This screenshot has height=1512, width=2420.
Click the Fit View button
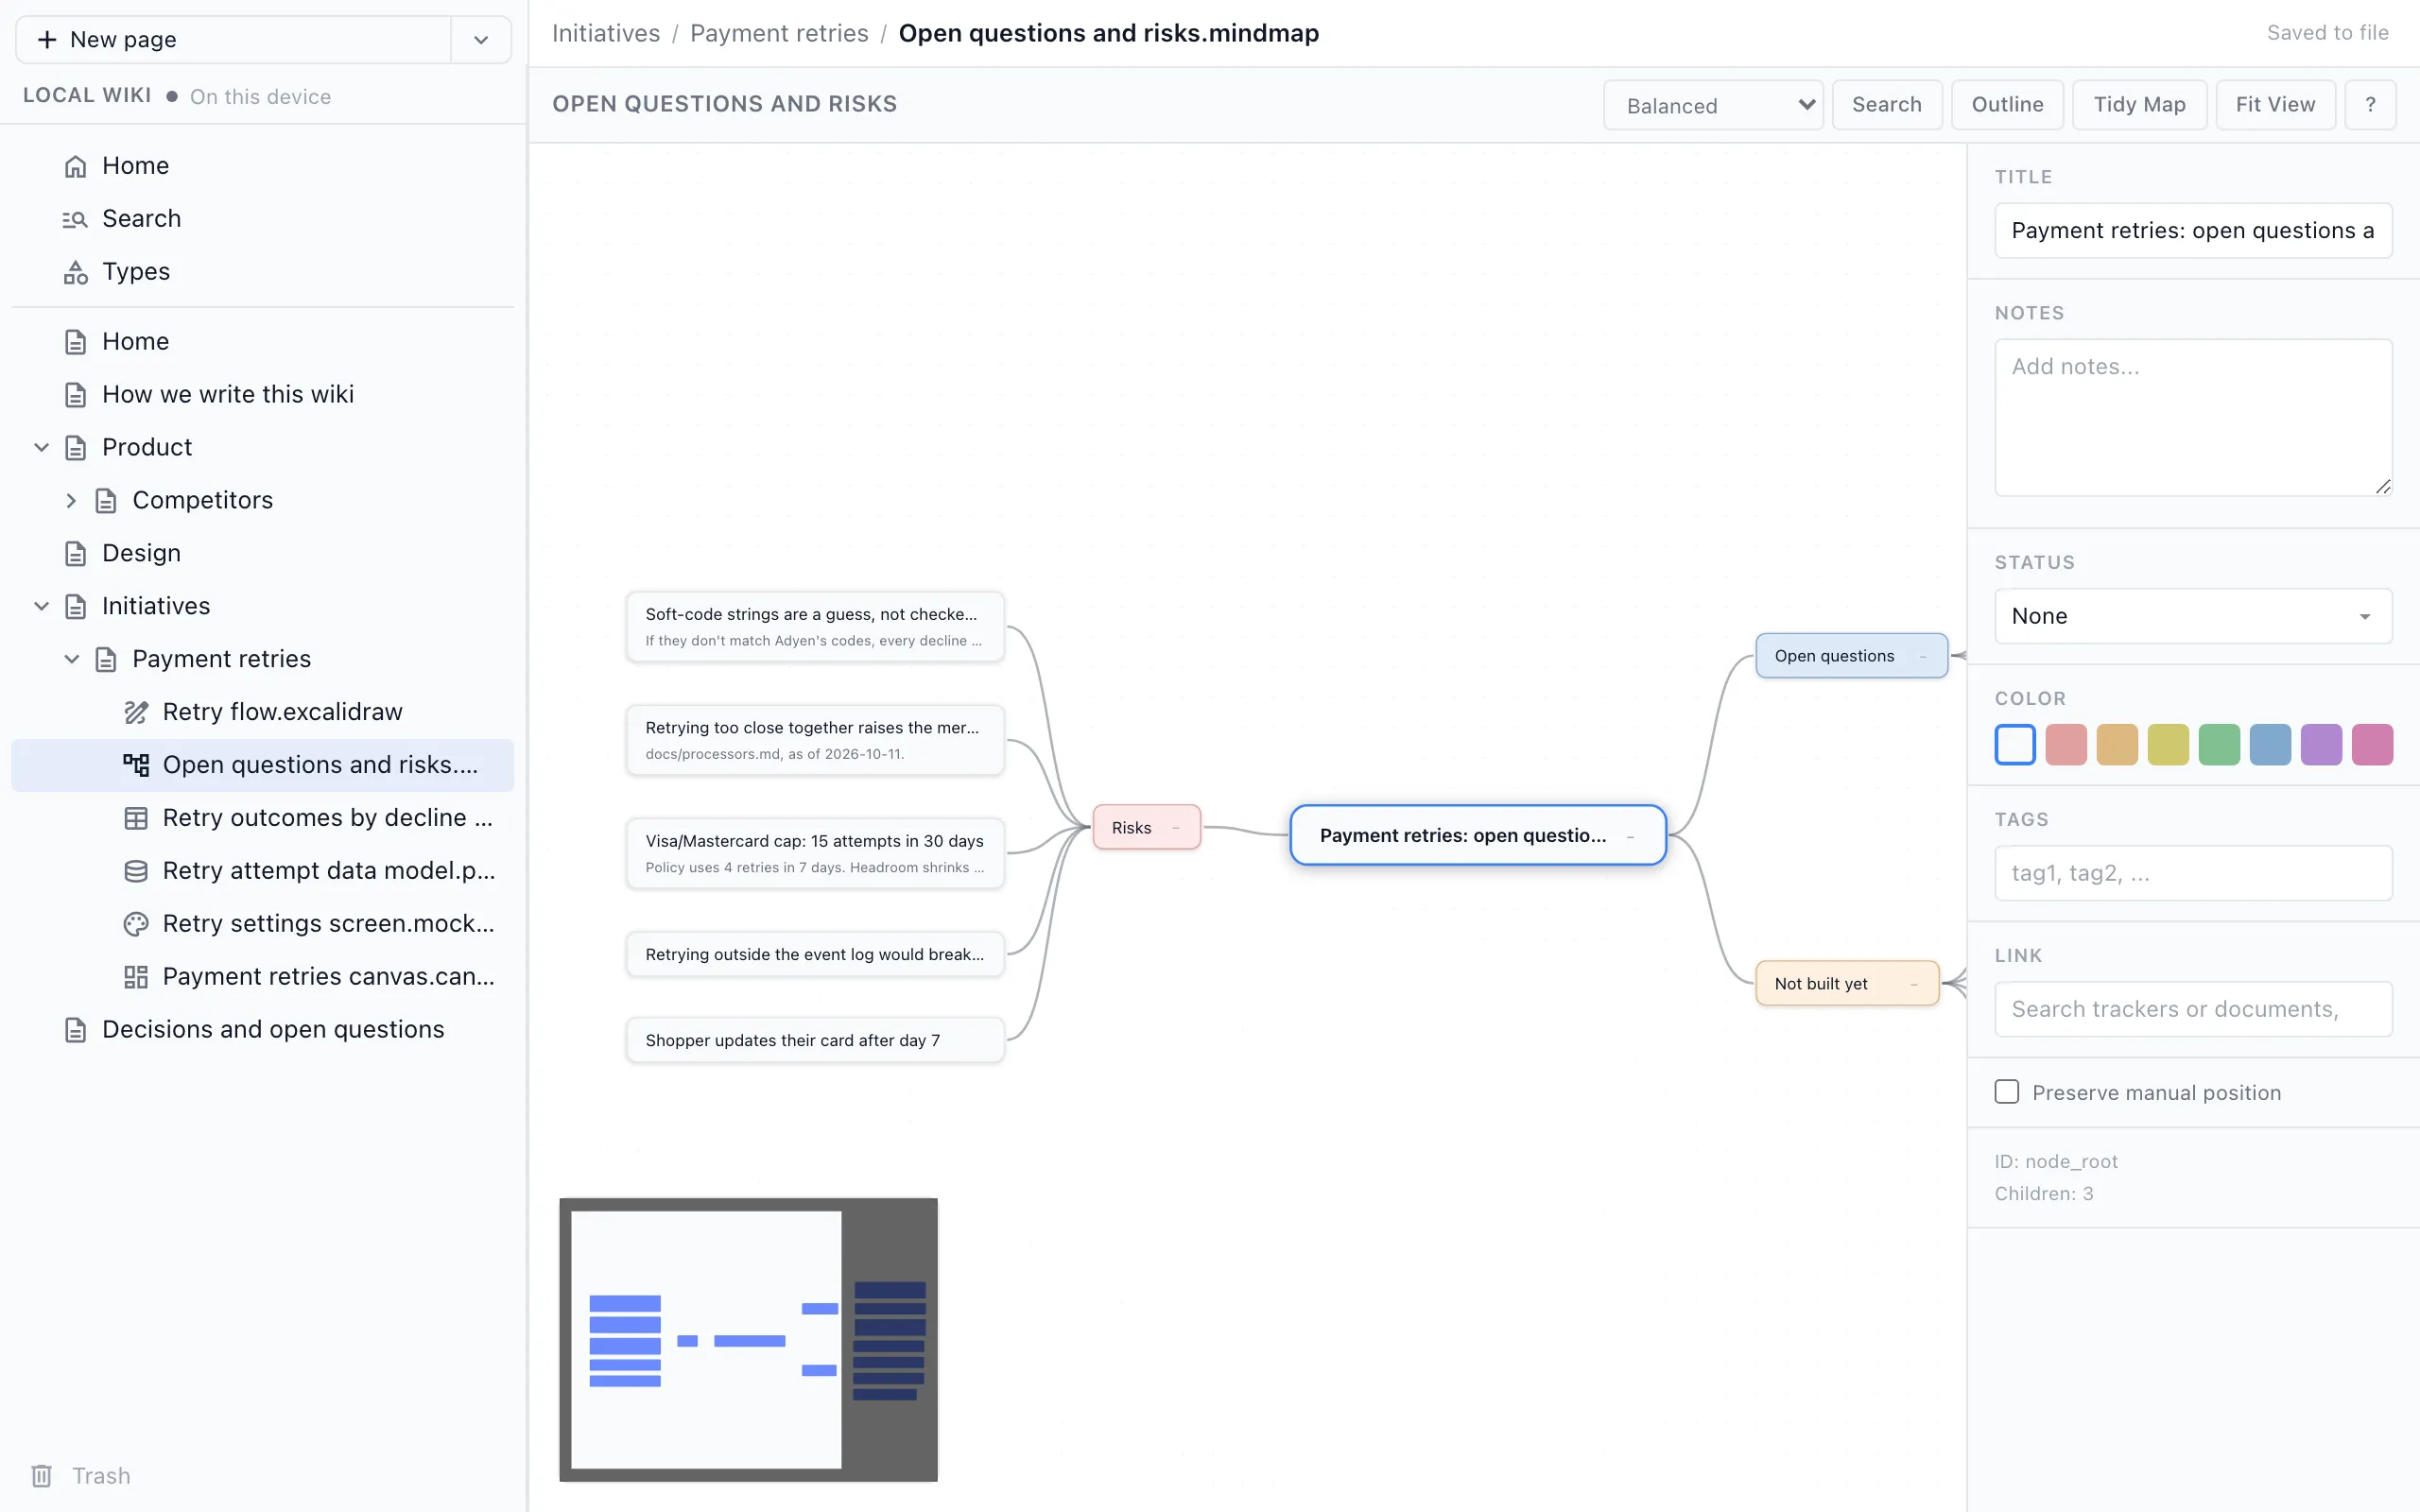[2275, 105]
